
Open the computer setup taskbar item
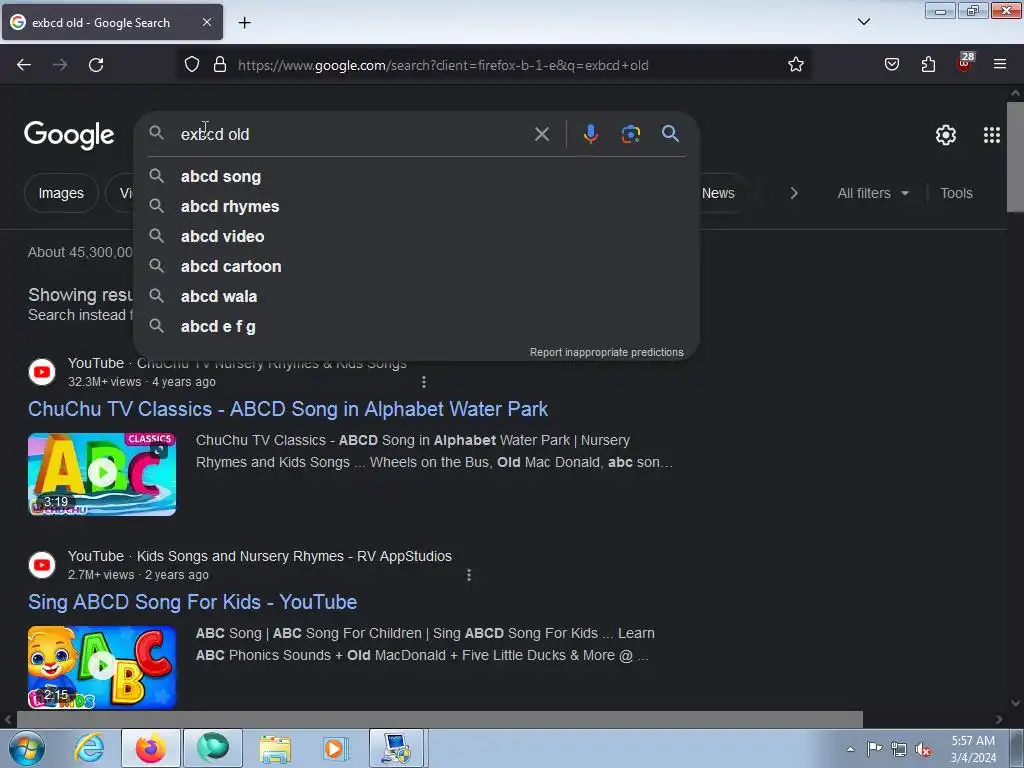396,748
